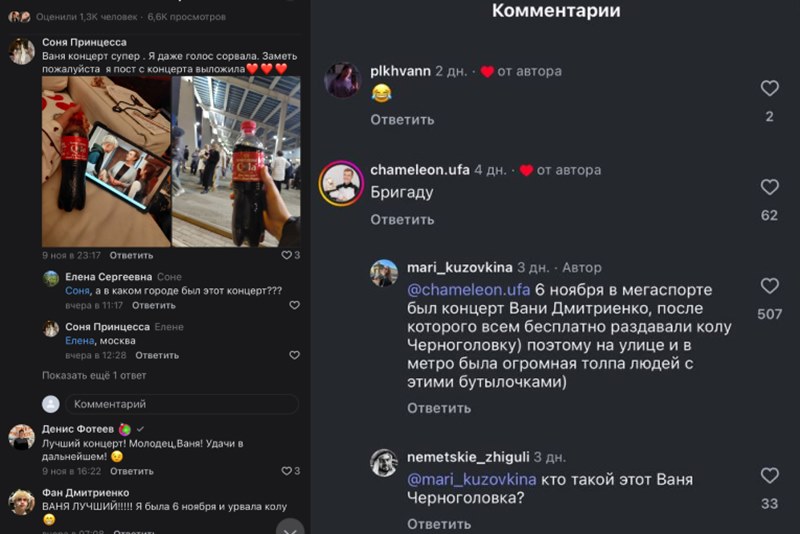Like Соня Принцесса's "москва" reply
The image size is (800, 534).
coord(294,355)
